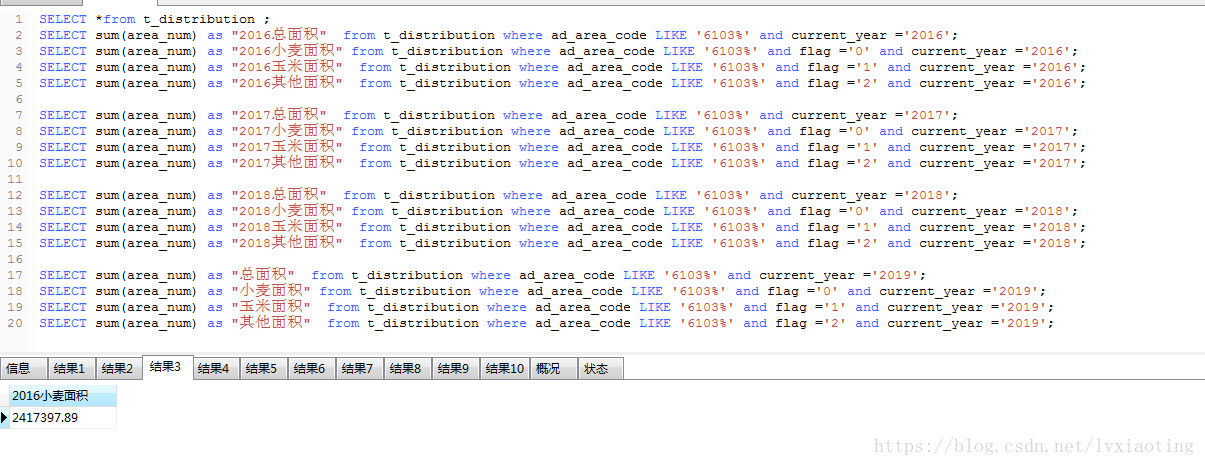Switch to the 结果4 tab
This screenshot has height=466, width=1205.
click(215, 369)
